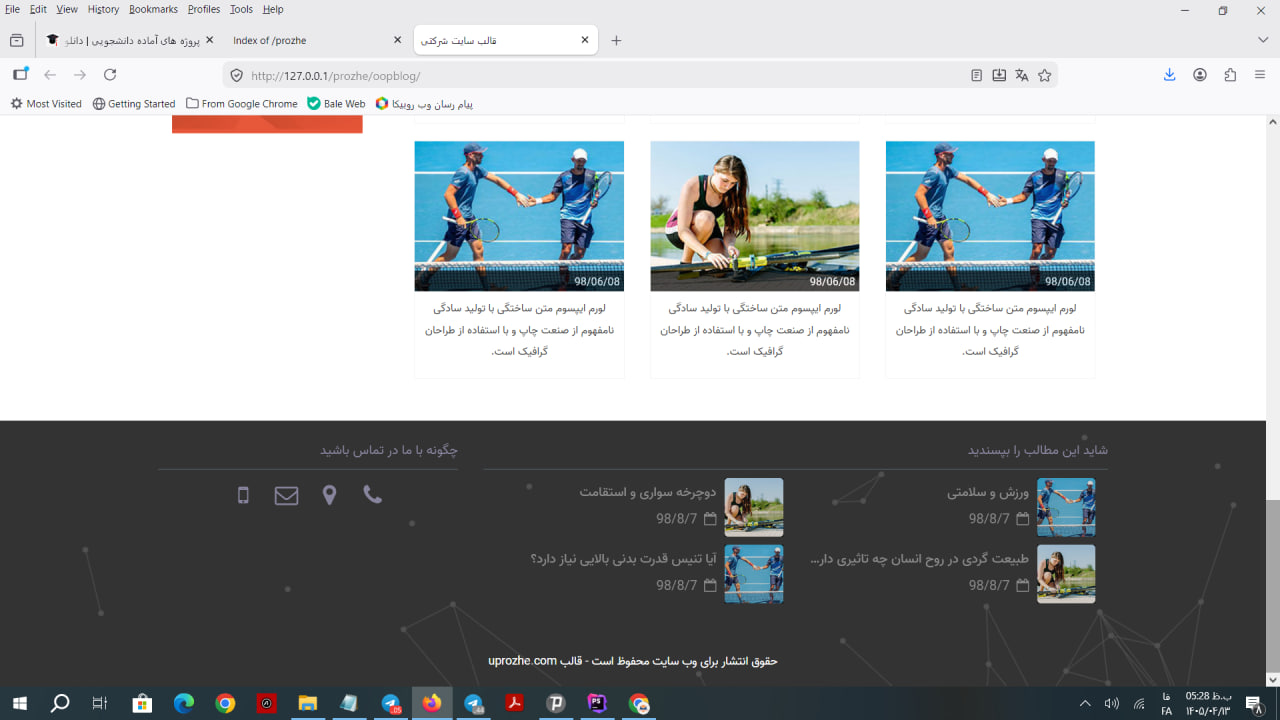Click the map location pin icon in footer
This screenshot has height=720, width=1280.
point(329,495)
